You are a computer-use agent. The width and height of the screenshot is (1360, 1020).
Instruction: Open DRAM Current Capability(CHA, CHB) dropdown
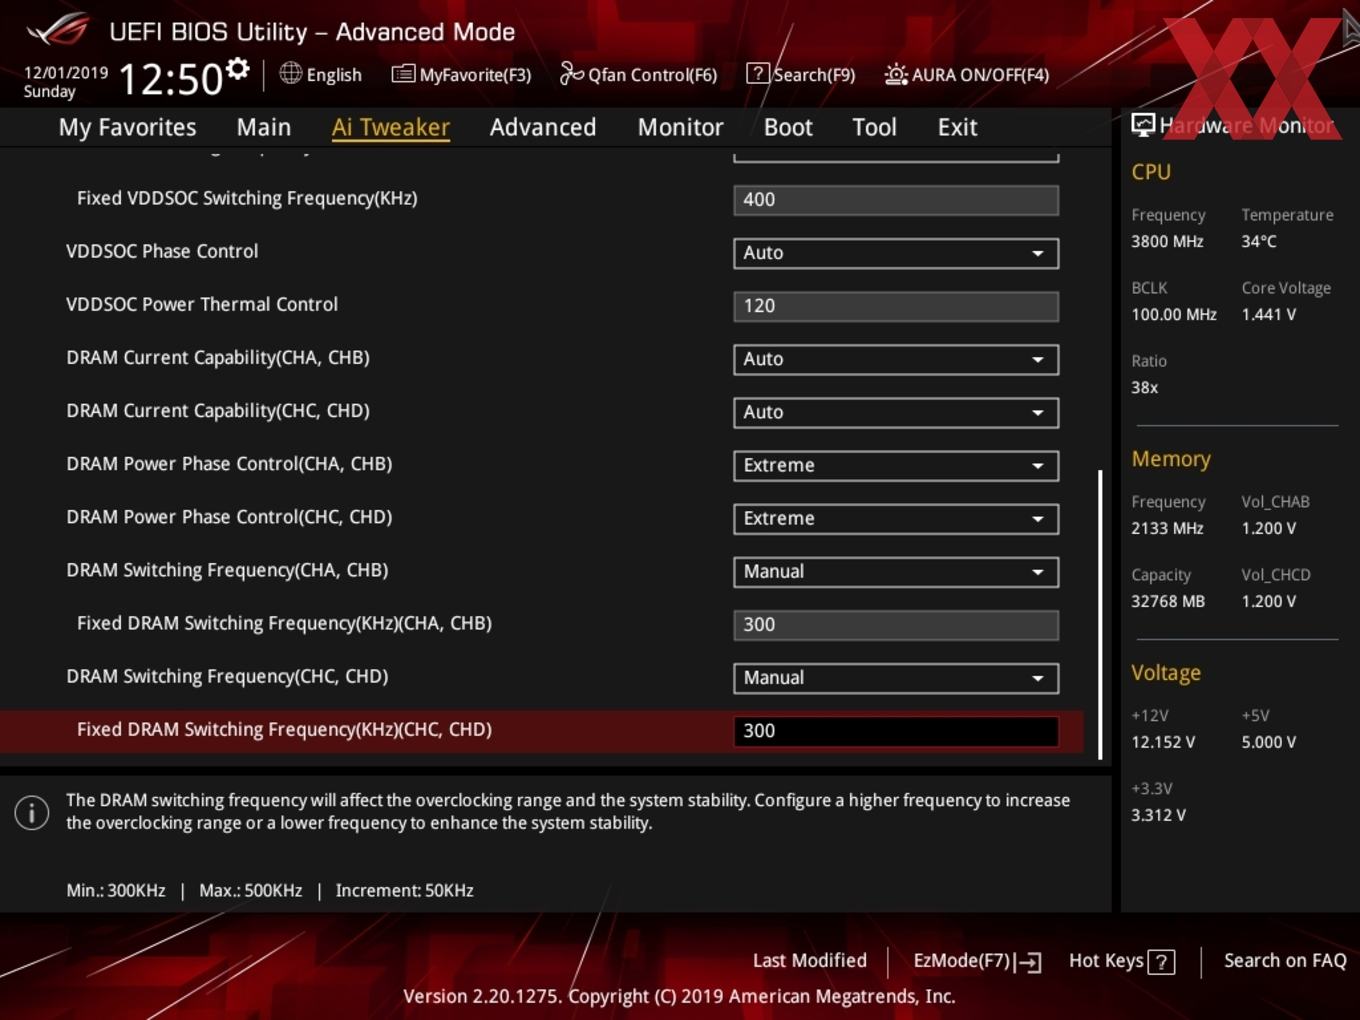(x=896, y=359)
